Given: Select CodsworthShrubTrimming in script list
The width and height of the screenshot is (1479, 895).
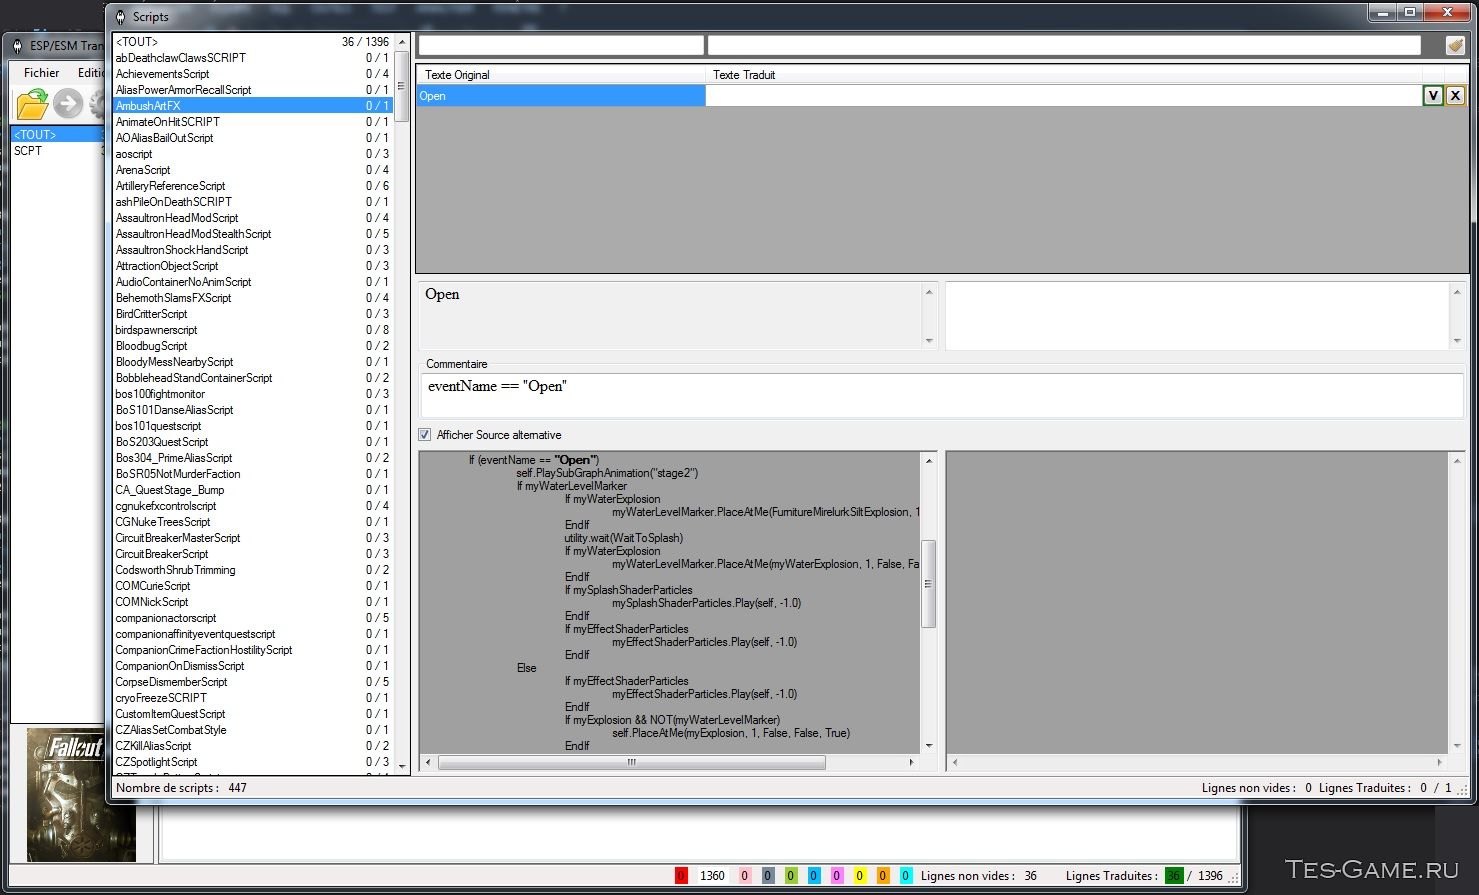Looking at the screenshot, I should [176, 570].
